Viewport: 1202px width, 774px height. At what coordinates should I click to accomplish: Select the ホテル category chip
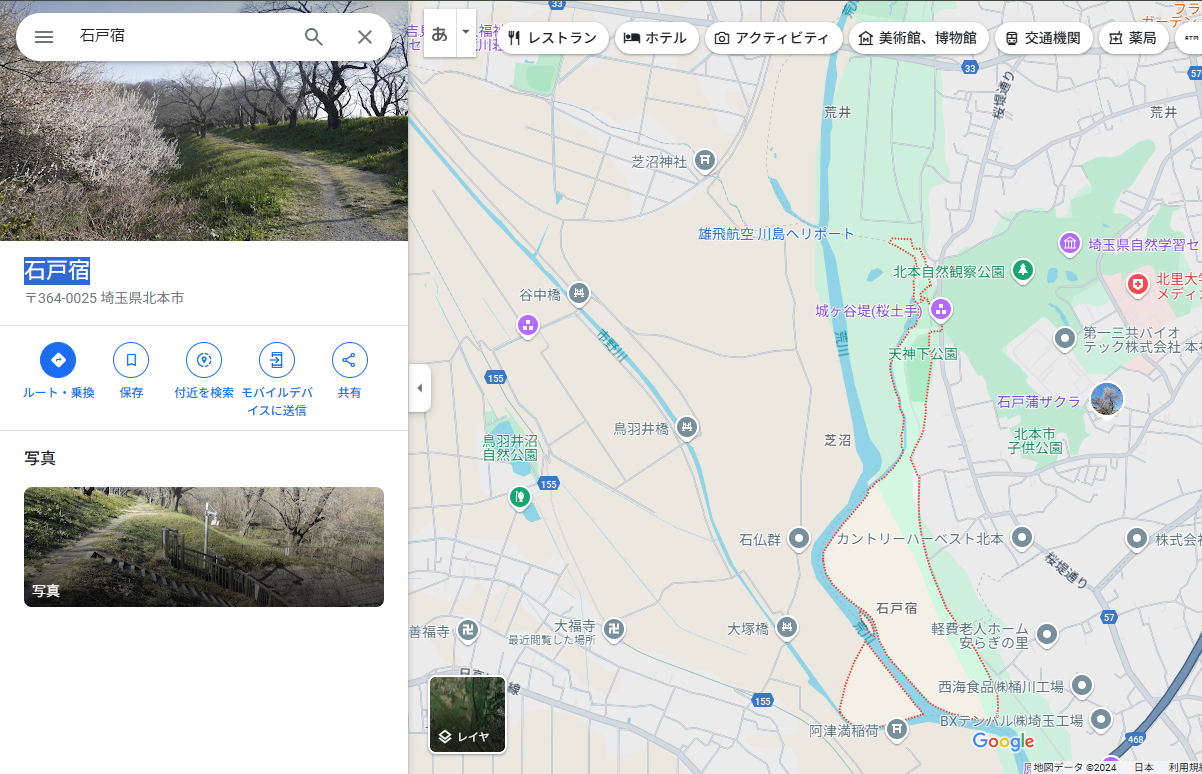coord(656,38)
